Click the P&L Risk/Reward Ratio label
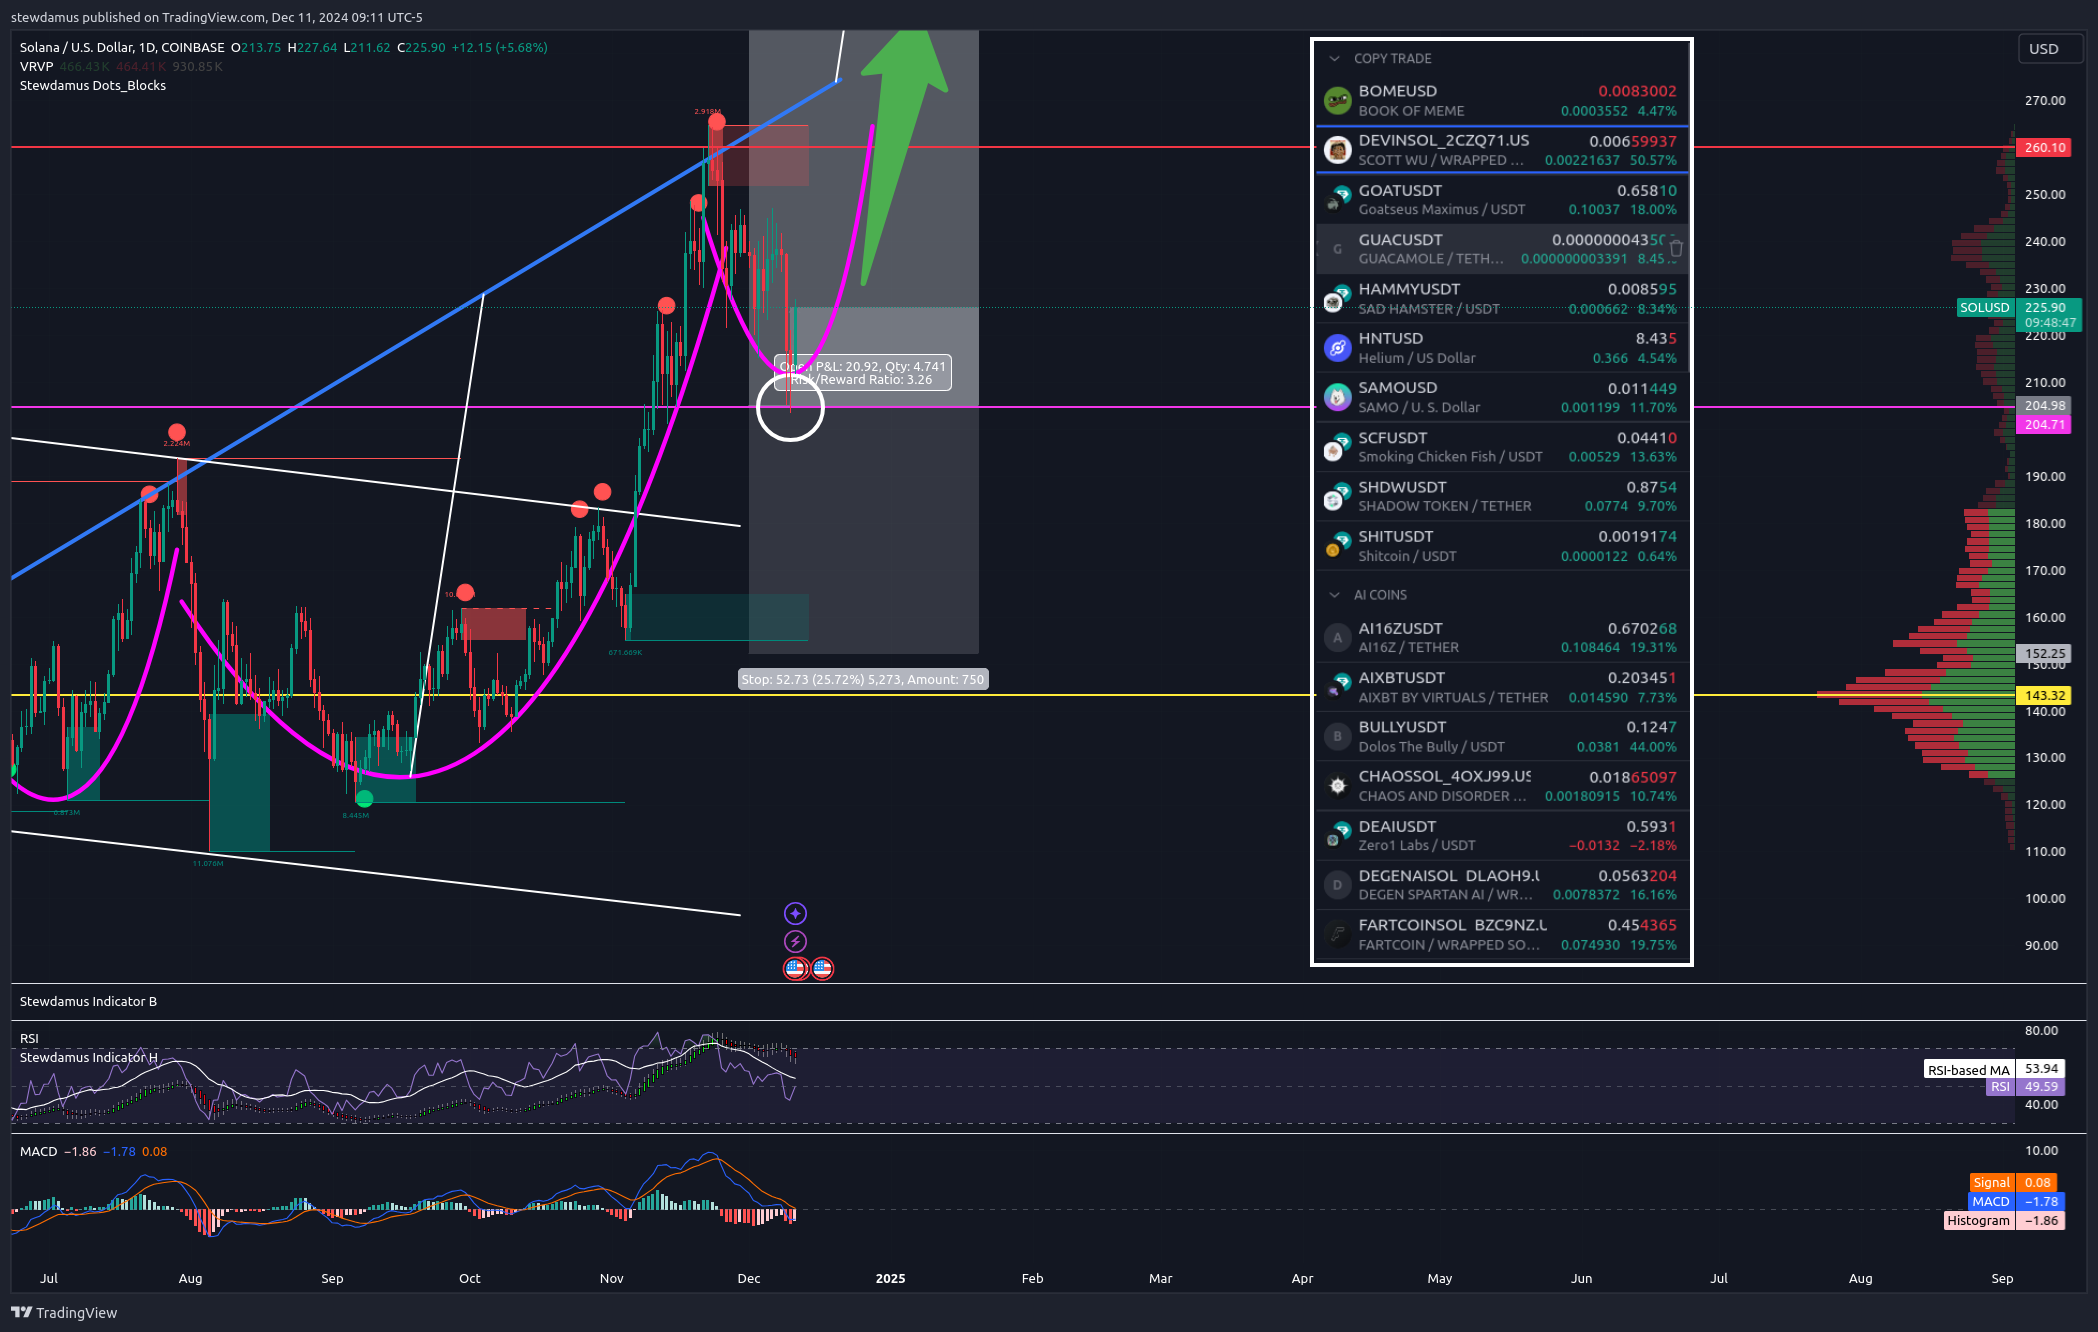This screenshot has height=1332, width=2098. (x=863, y=373)
